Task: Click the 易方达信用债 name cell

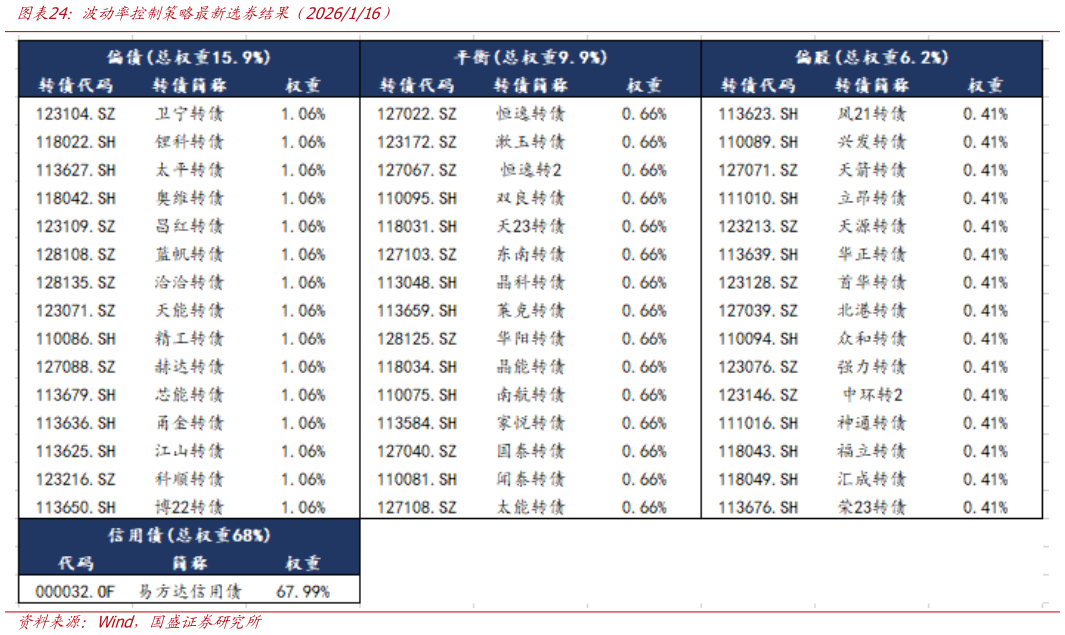Action: (189, 592)
